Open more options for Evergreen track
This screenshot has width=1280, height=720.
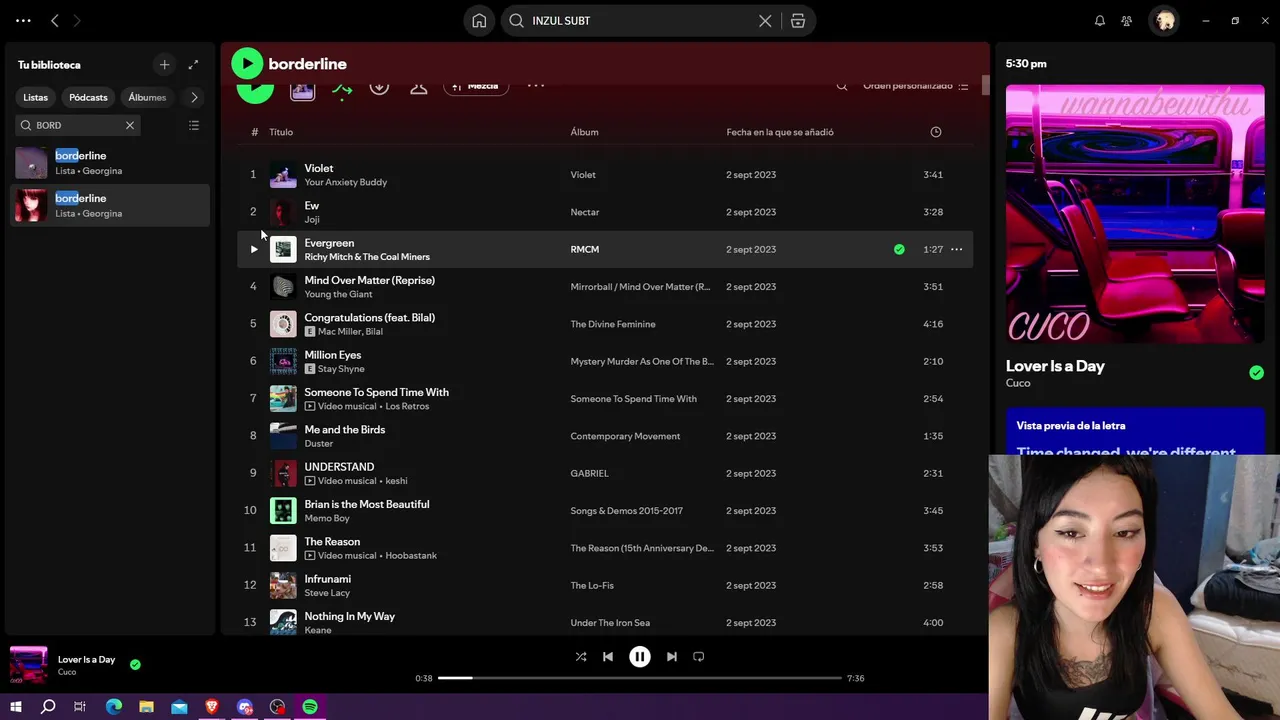957,249
